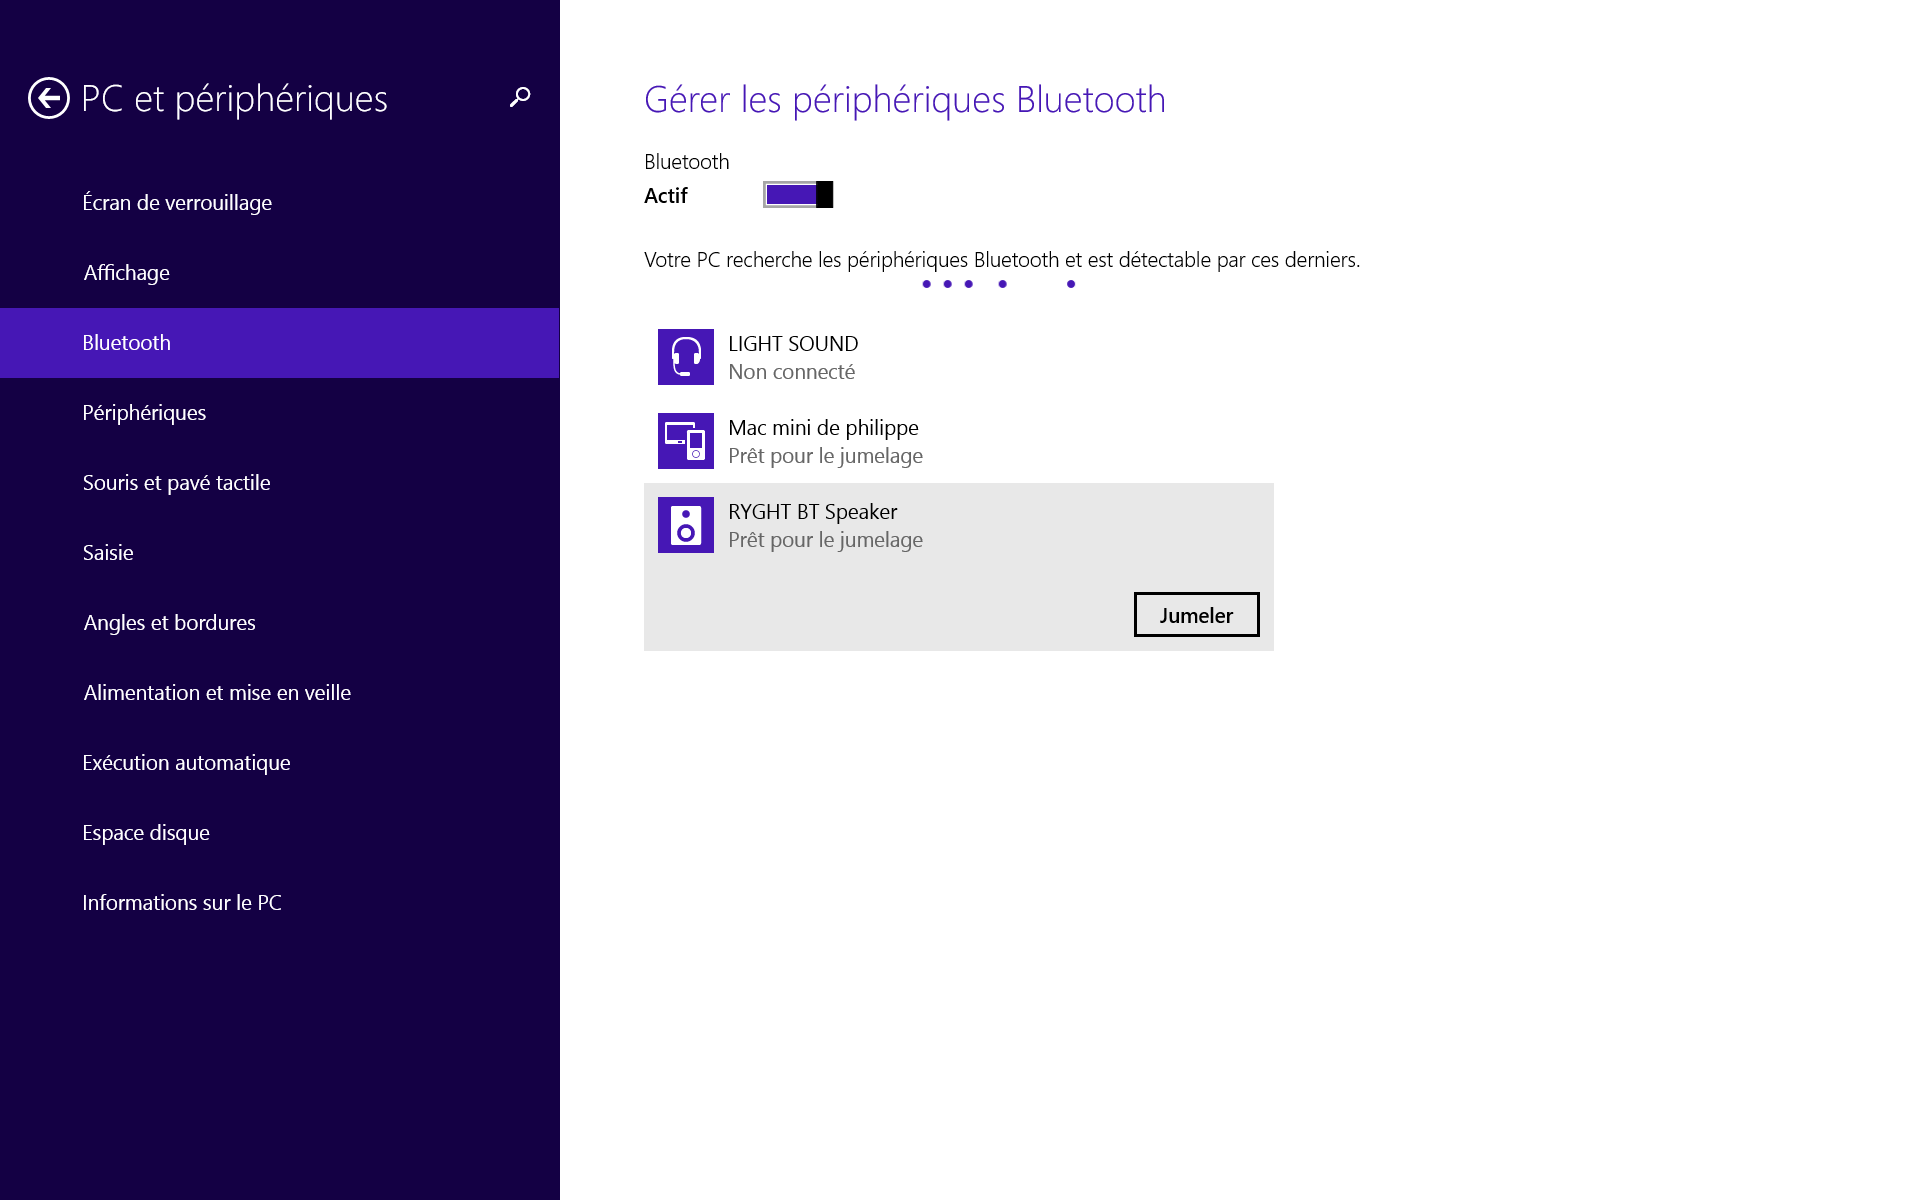1920x1200 pixels.
Task: Click Espace disque settings link
Action: (148, 832)
